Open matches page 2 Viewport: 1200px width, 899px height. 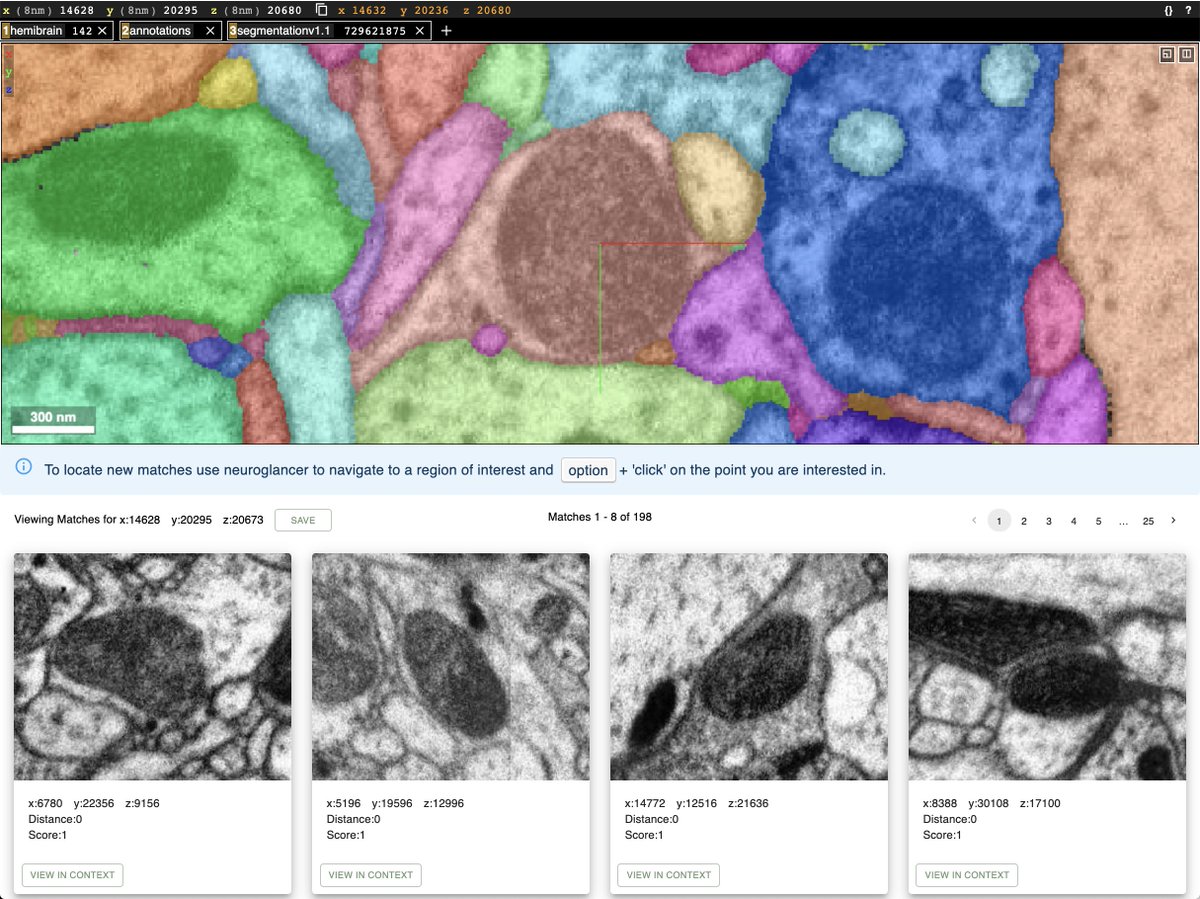1024,520
